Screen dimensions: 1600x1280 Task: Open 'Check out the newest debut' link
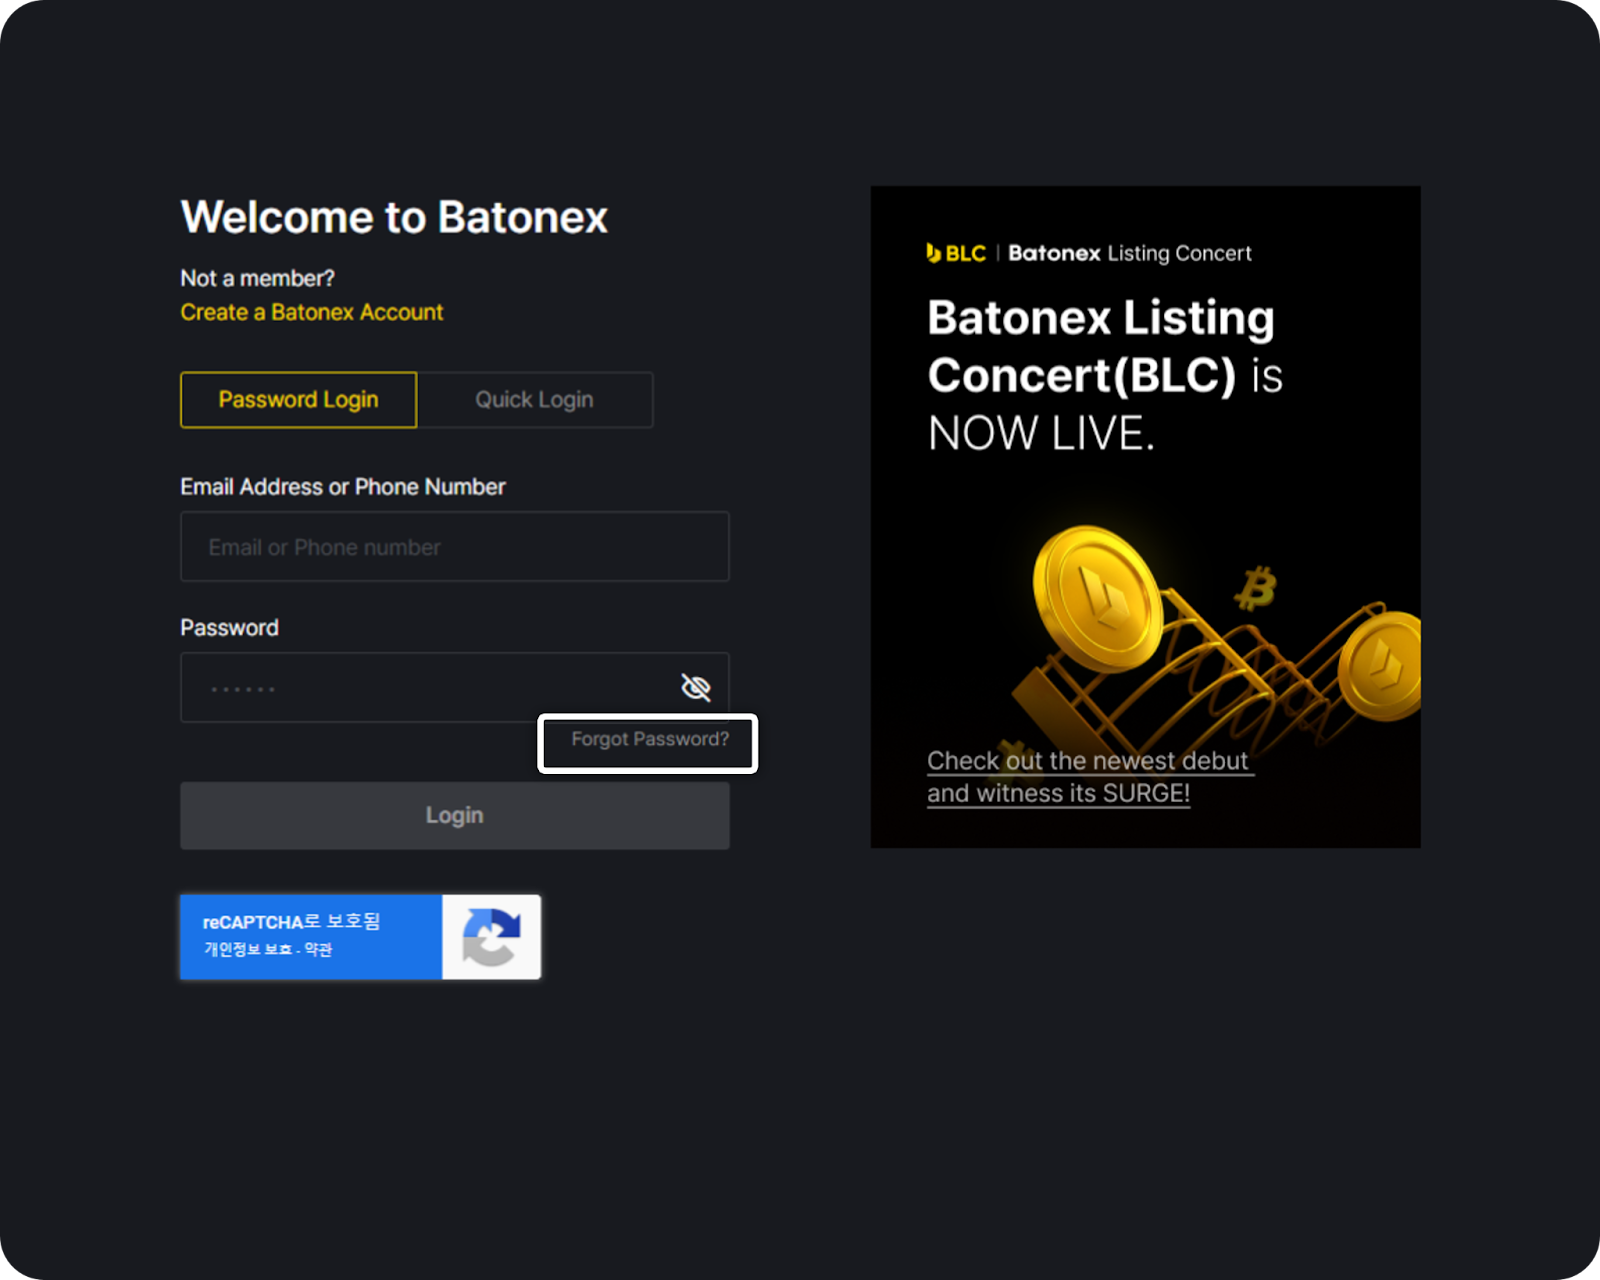coord(1090,777)
